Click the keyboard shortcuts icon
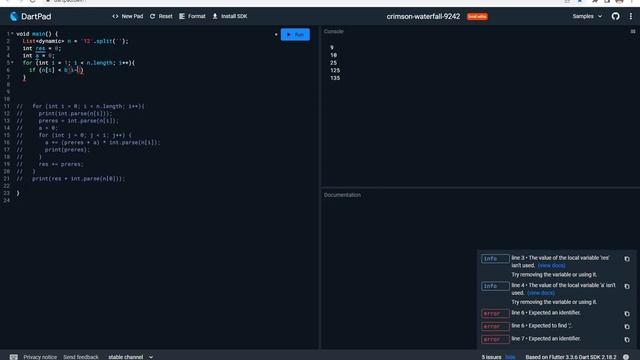This screenshot has width=640, height=360. point(13,357)
